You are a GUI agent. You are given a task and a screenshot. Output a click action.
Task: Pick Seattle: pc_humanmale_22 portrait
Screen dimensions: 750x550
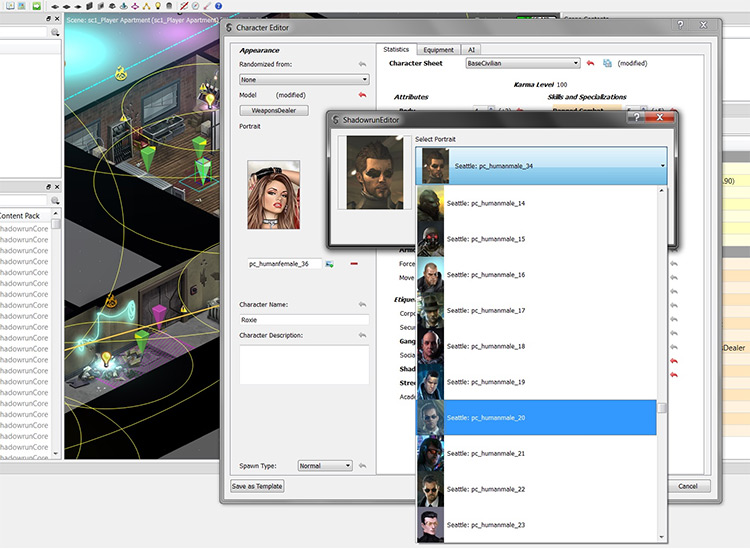(x=536, y=489)
